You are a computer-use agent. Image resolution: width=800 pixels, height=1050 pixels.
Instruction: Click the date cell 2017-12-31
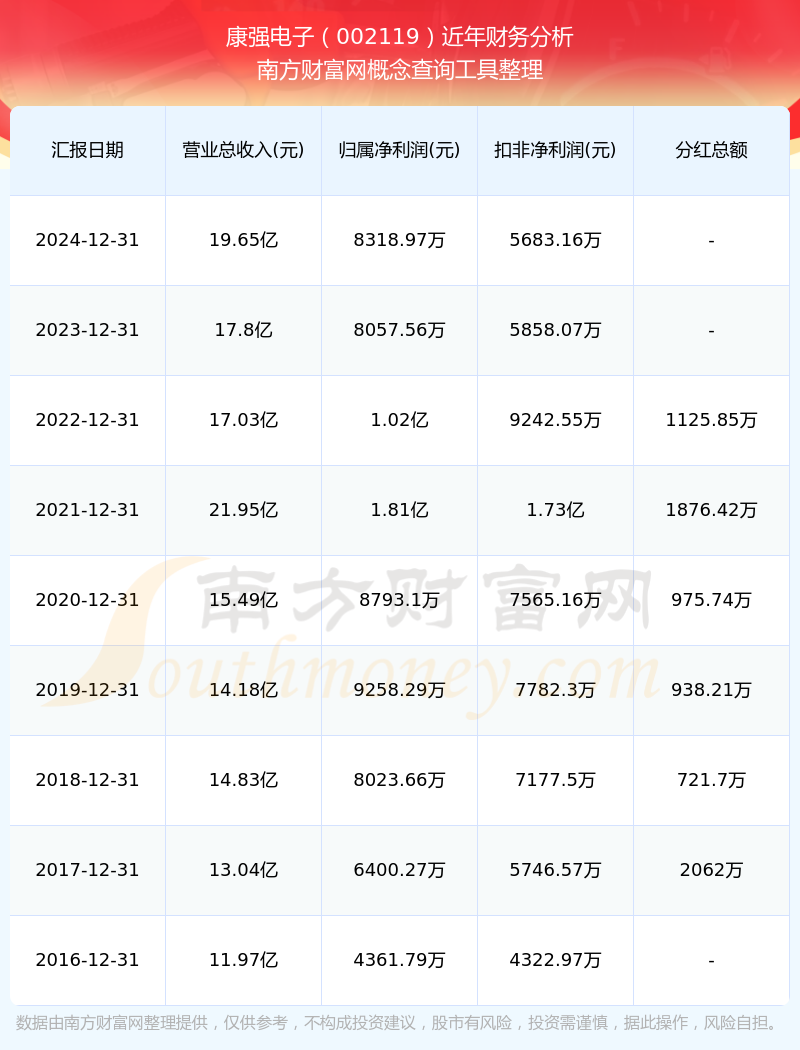88,870
